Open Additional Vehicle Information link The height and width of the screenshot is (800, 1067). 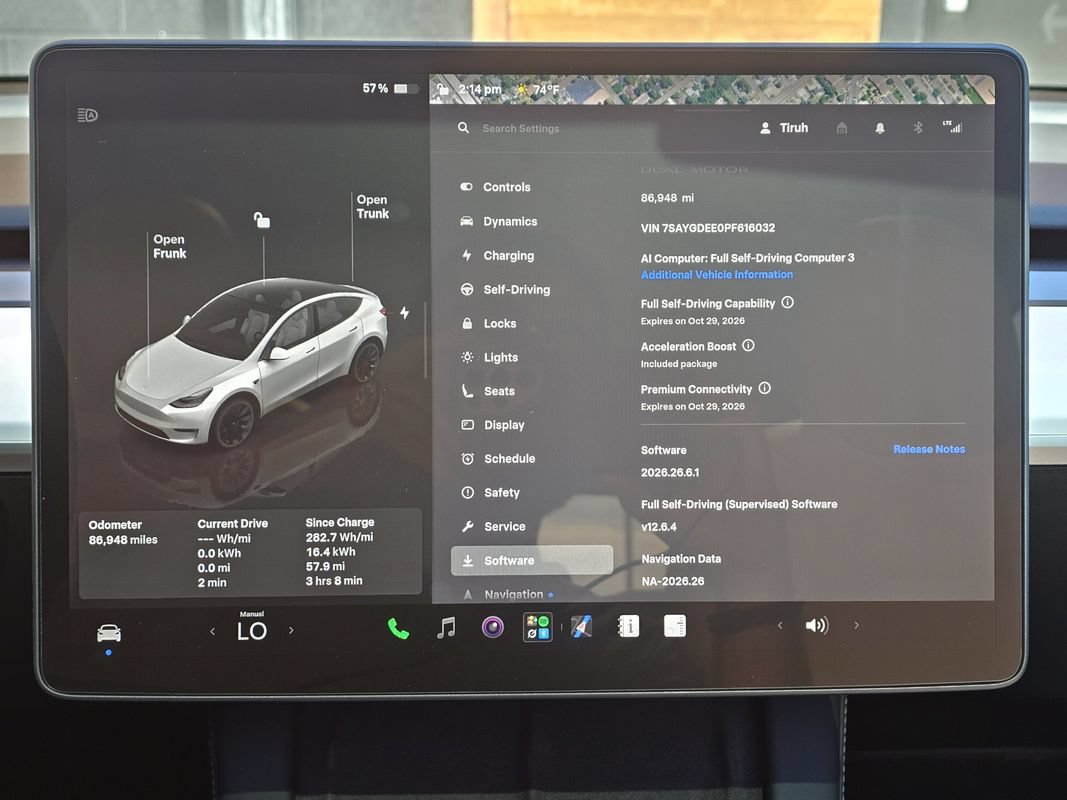click(x=717, y=275)
